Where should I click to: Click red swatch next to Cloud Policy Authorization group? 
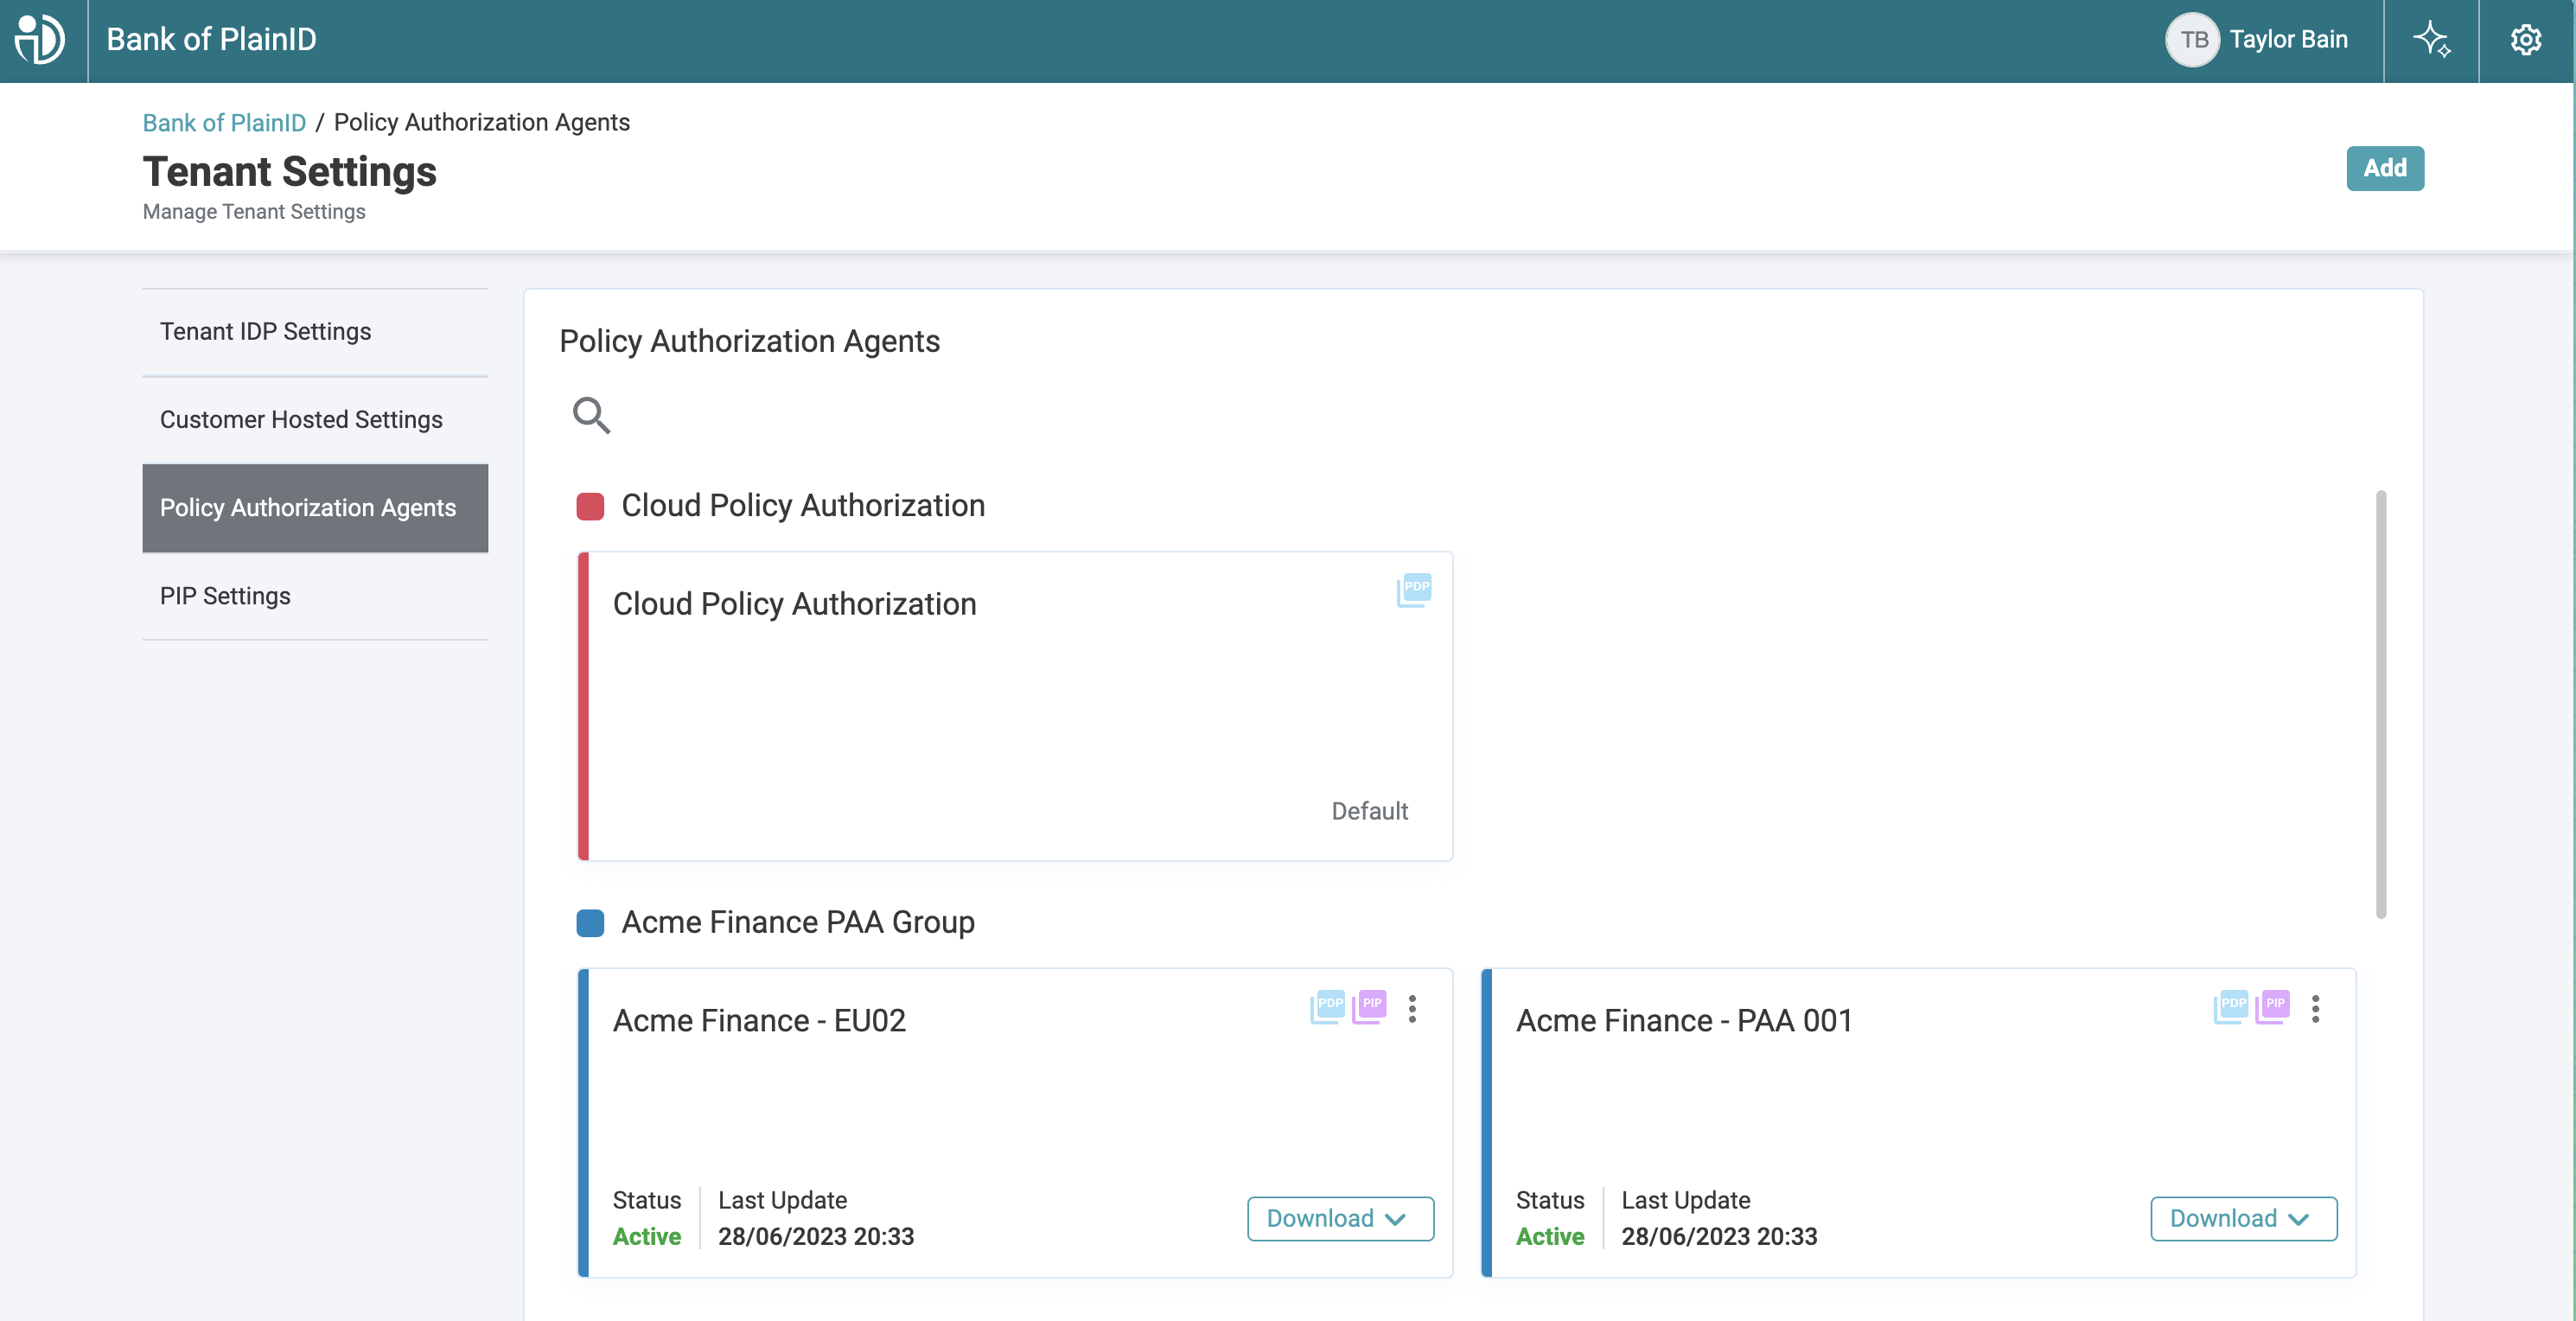[590, 506]
